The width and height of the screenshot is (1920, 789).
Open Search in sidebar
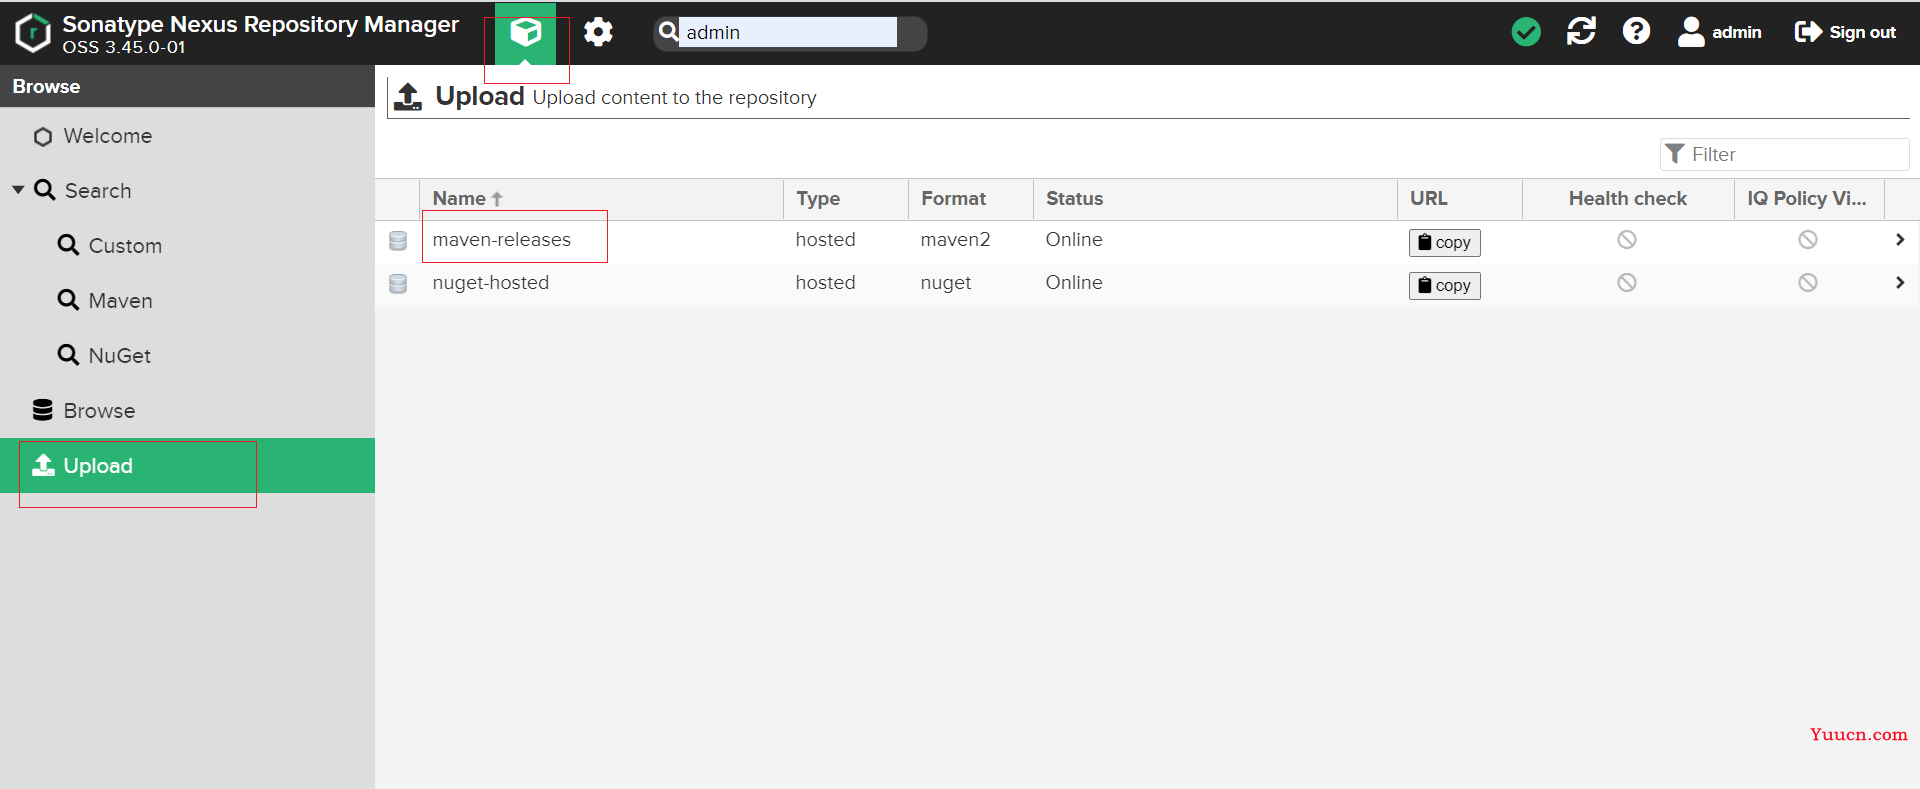pyautogui.click(x=98, y=191)
